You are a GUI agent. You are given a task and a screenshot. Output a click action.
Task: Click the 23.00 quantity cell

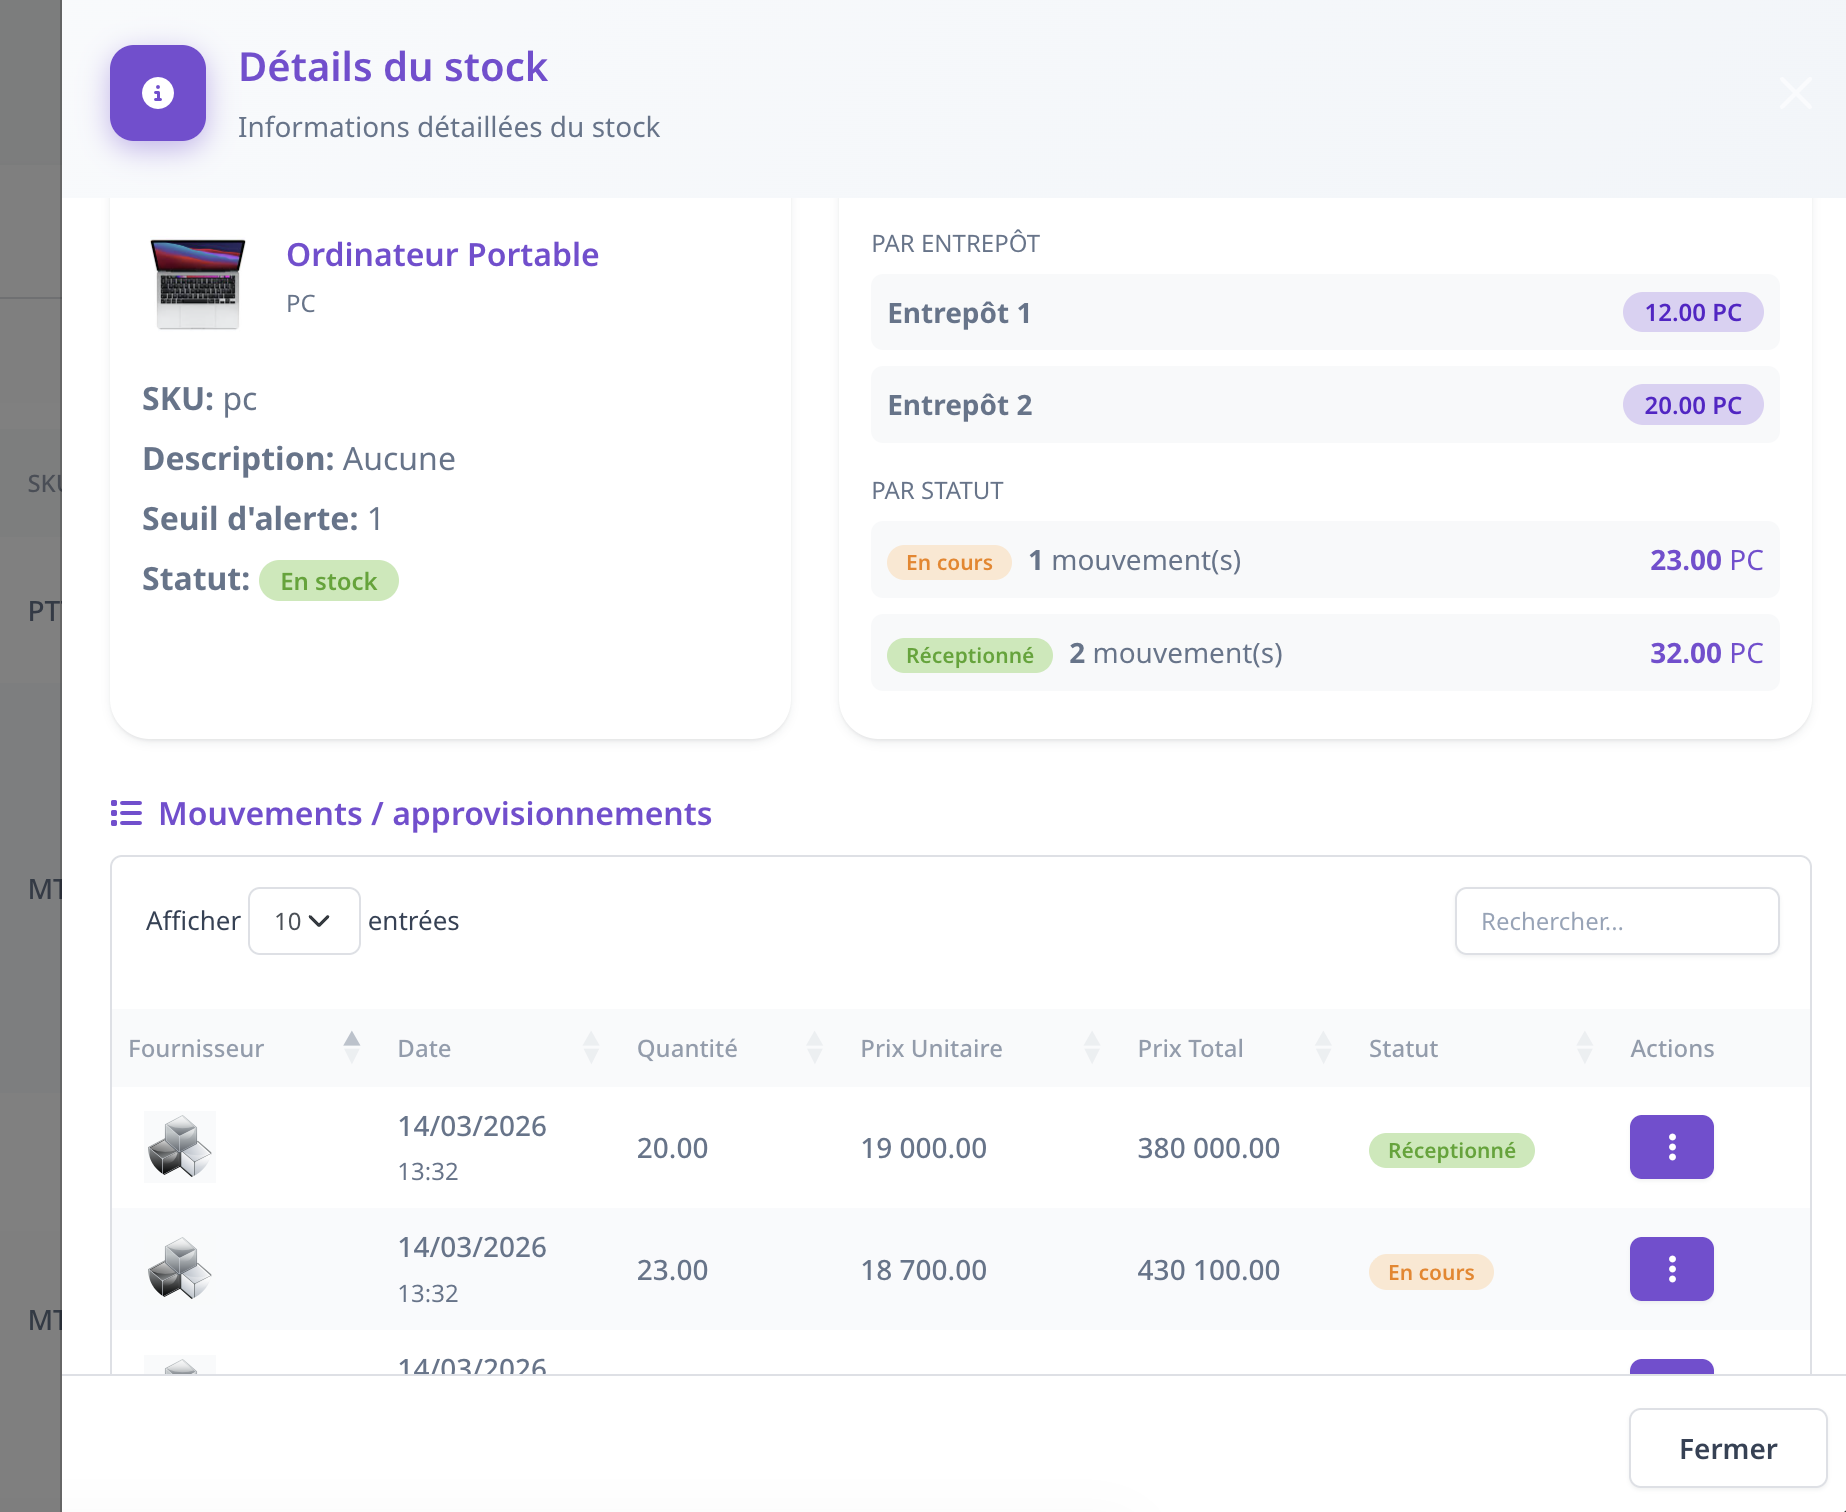point(672,1270)
